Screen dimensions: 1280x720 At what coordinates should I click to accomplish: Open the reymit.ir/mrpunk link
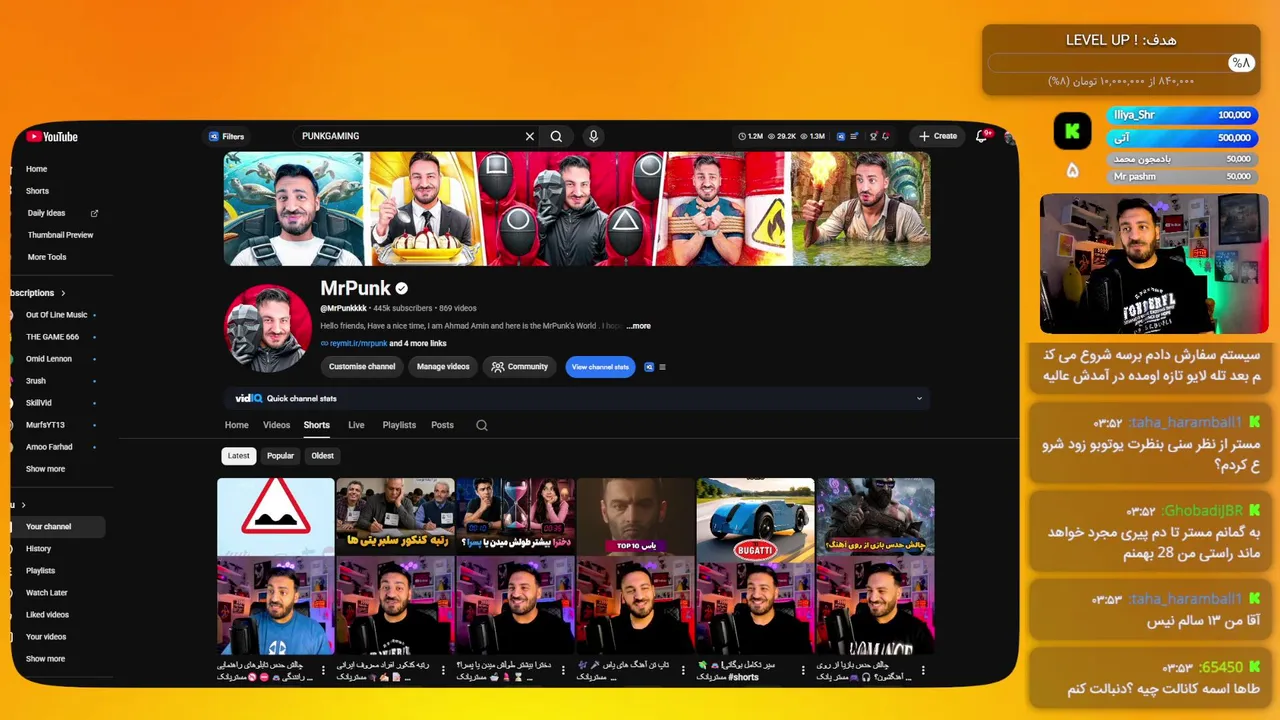(359, 344)
